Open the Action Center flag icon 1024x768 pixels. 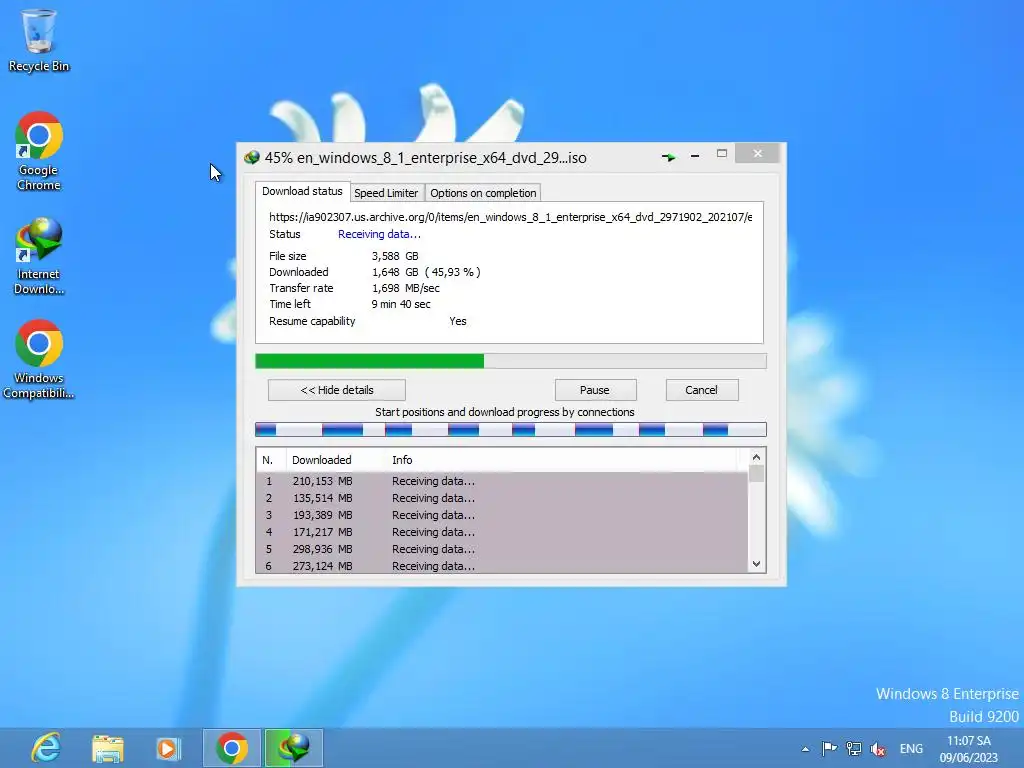pos(829,748)
